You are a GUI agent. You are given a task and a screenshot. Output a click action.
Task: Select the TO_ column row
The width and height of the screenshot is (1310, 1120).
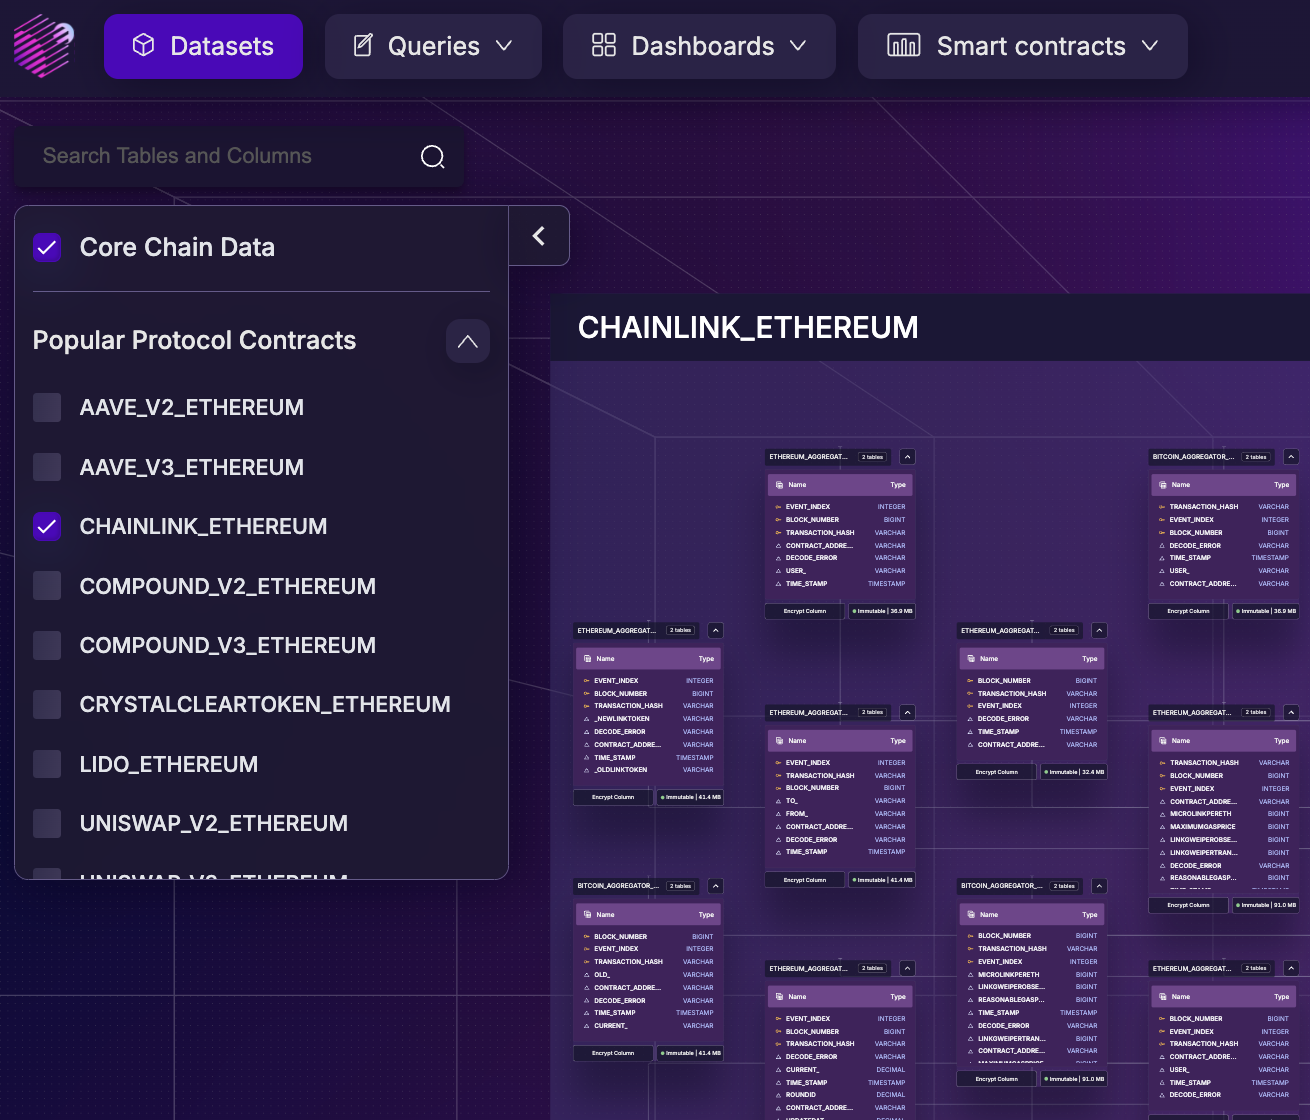pos(840,801)
